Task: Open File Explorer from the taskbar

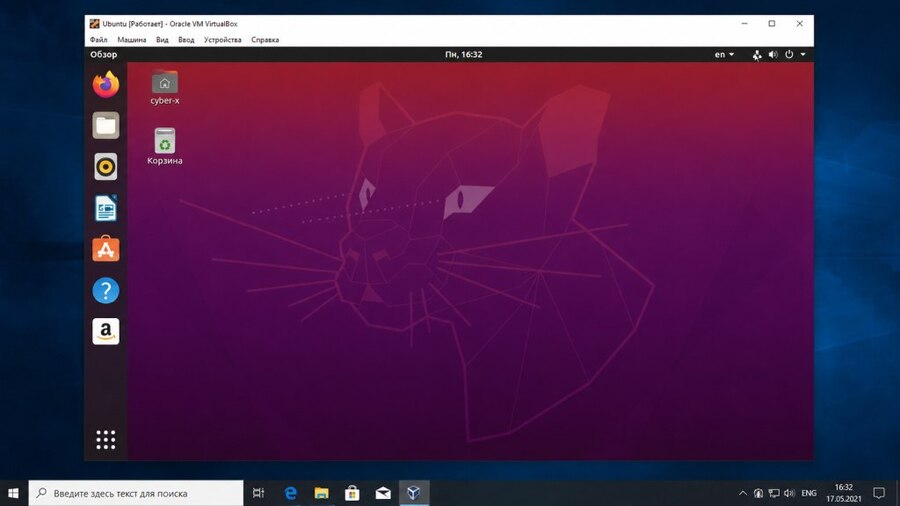Action: pyautogui.click(x=321, y=493)
